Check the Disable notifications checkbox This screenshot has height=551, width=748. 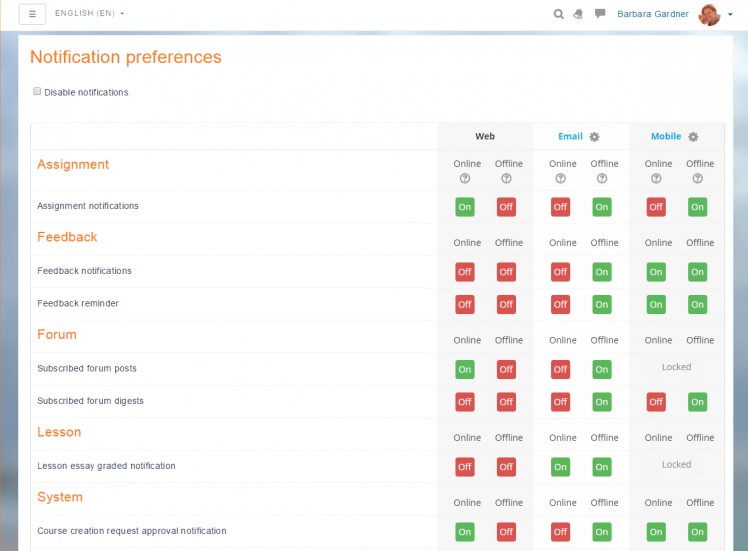click(37, 91)
